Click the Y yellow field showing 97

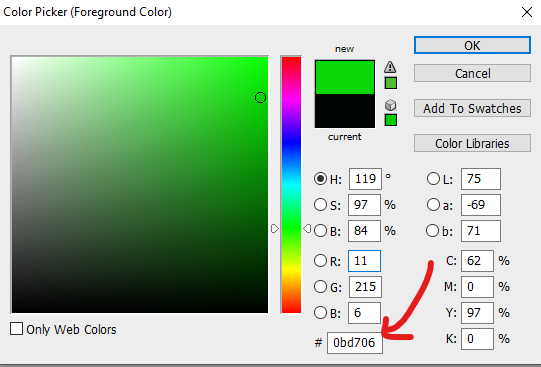(x=477, y=313)
